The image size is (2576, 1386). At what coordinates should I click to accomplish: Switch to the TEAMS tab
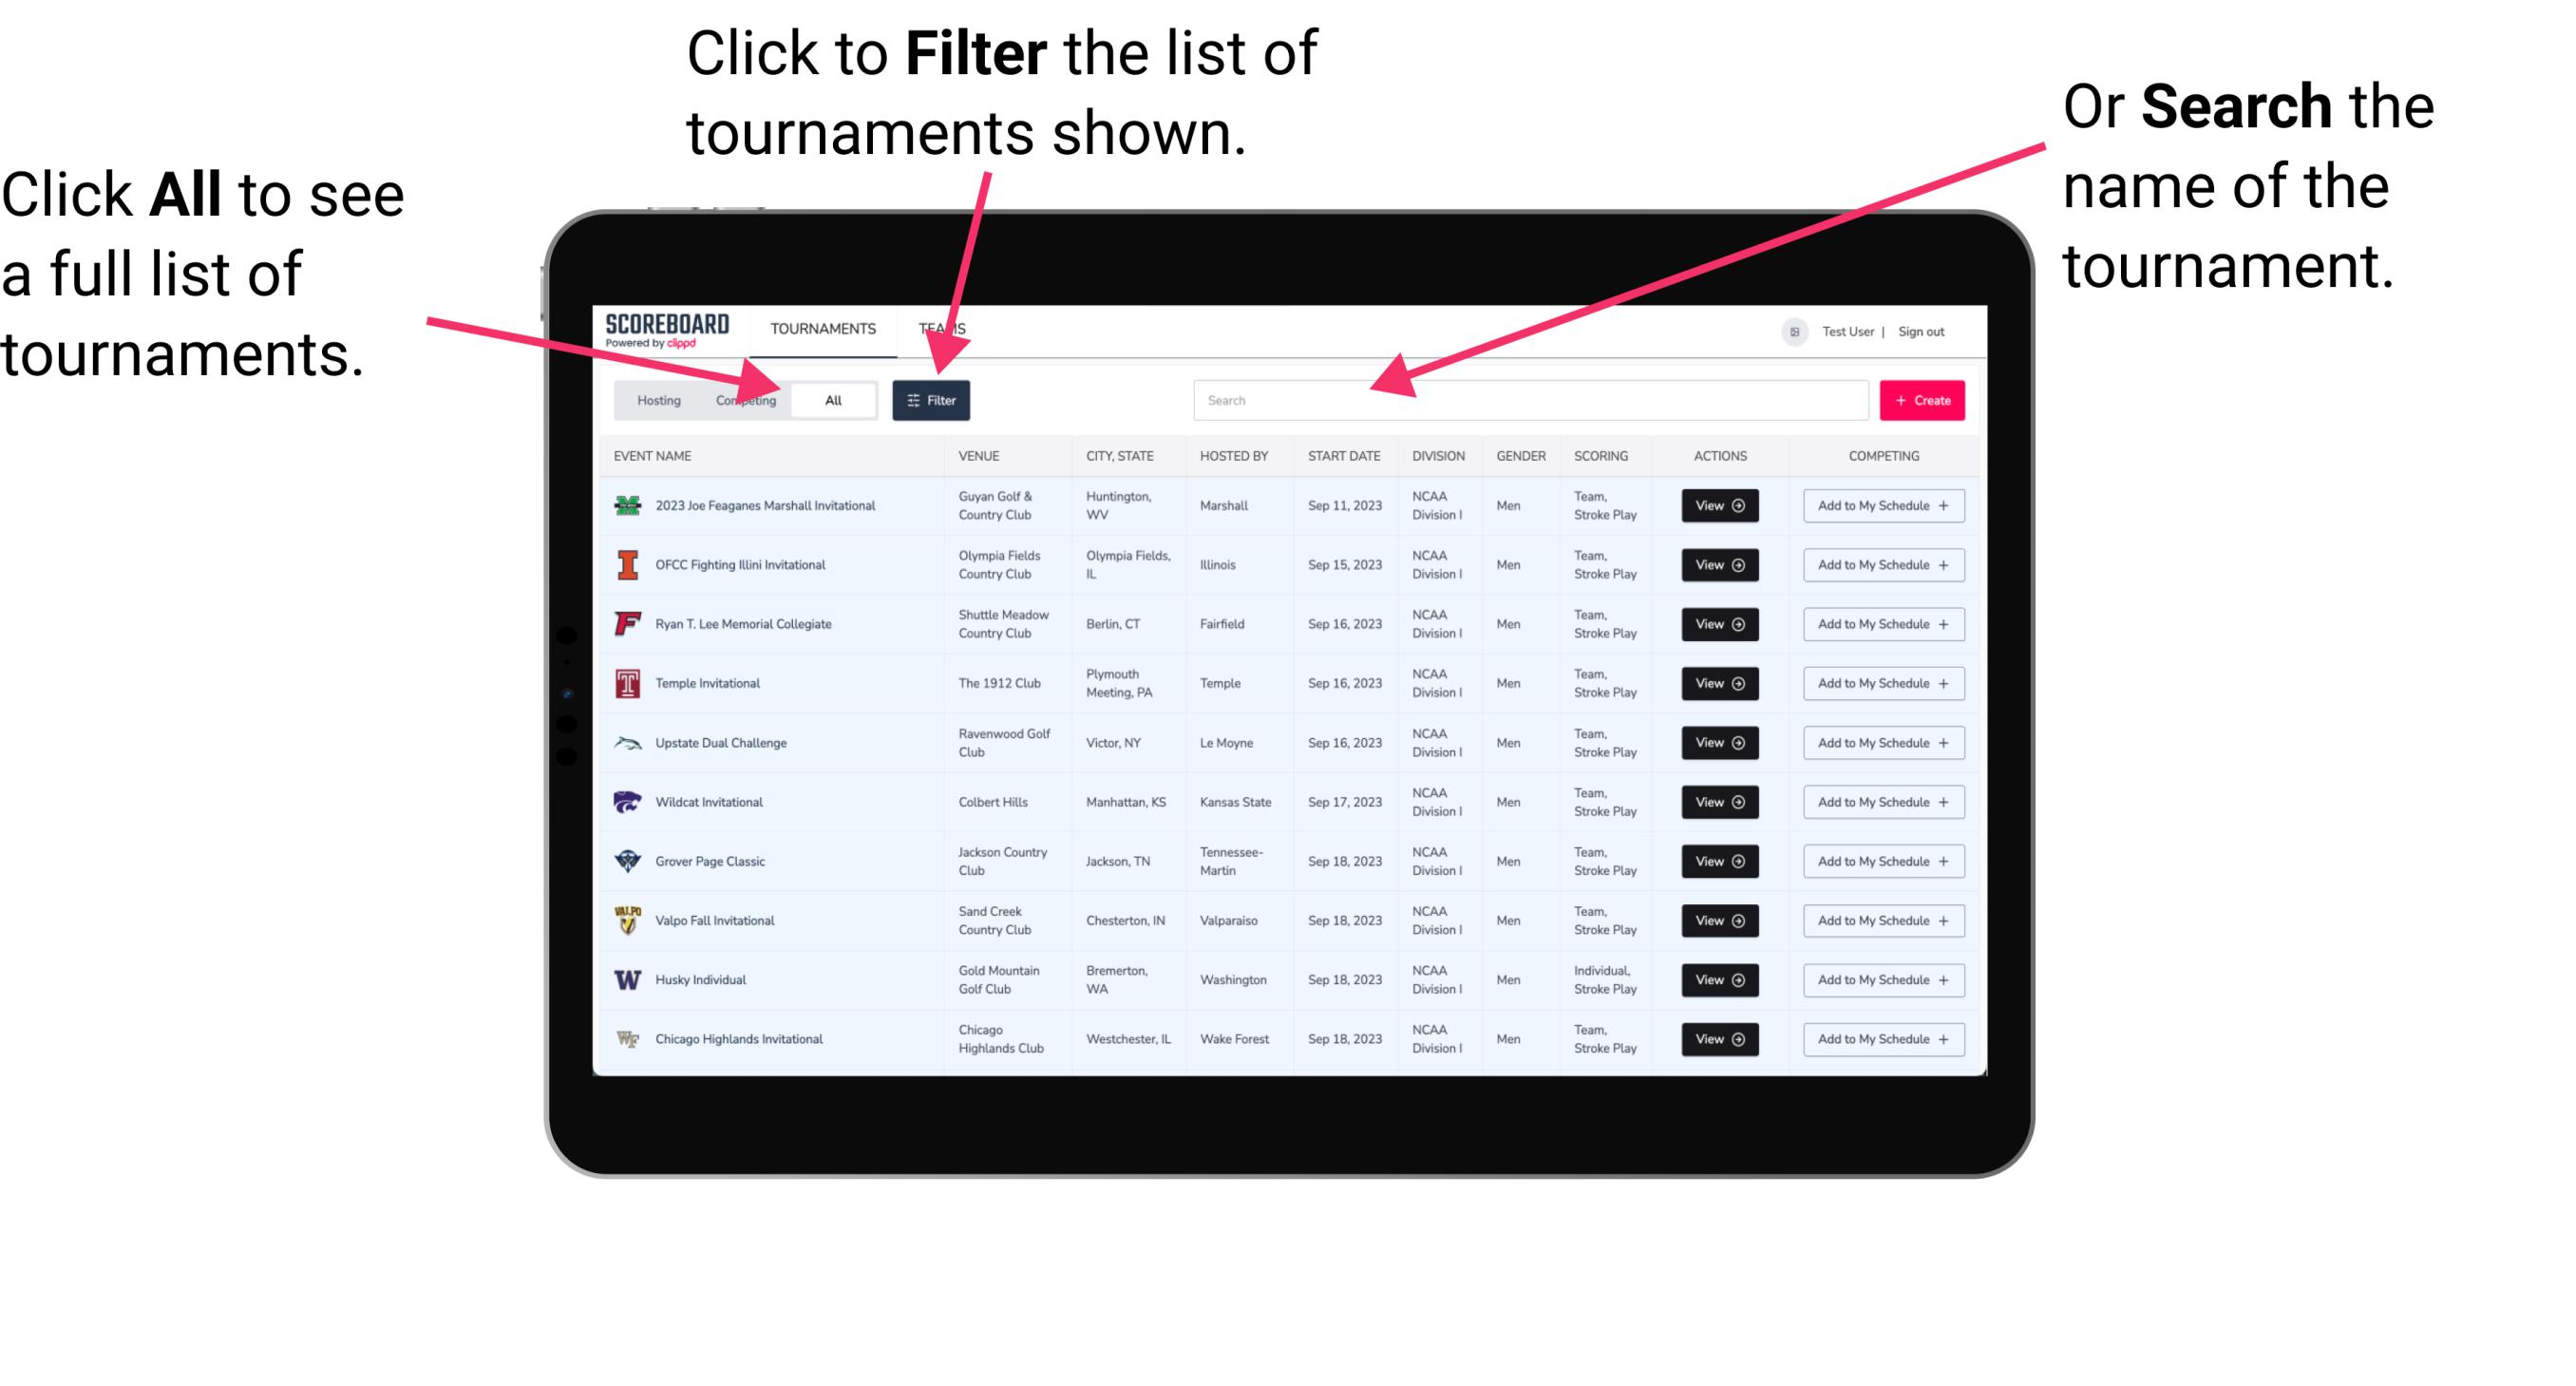[947, 328]
